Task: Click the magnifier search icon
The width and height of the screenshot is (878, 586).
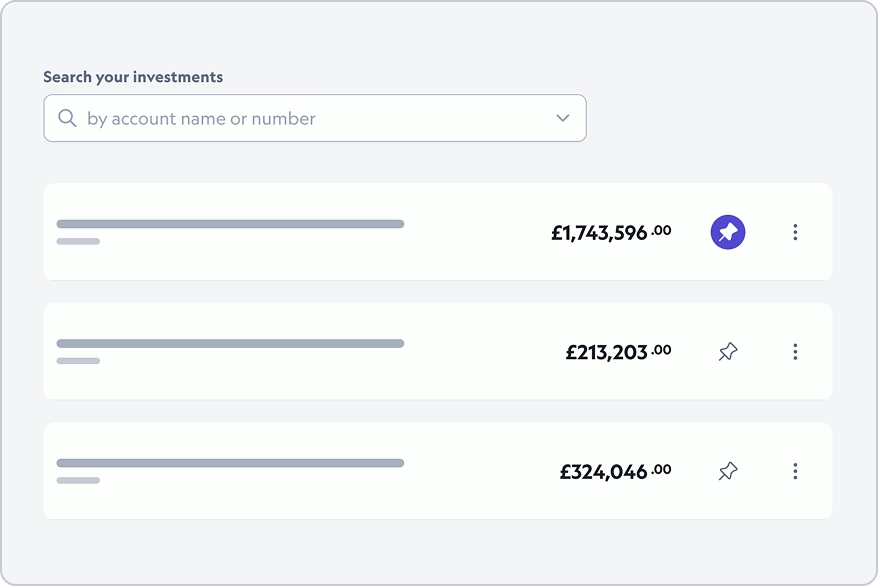Action: pyautogui.click(x=67, y=118)
